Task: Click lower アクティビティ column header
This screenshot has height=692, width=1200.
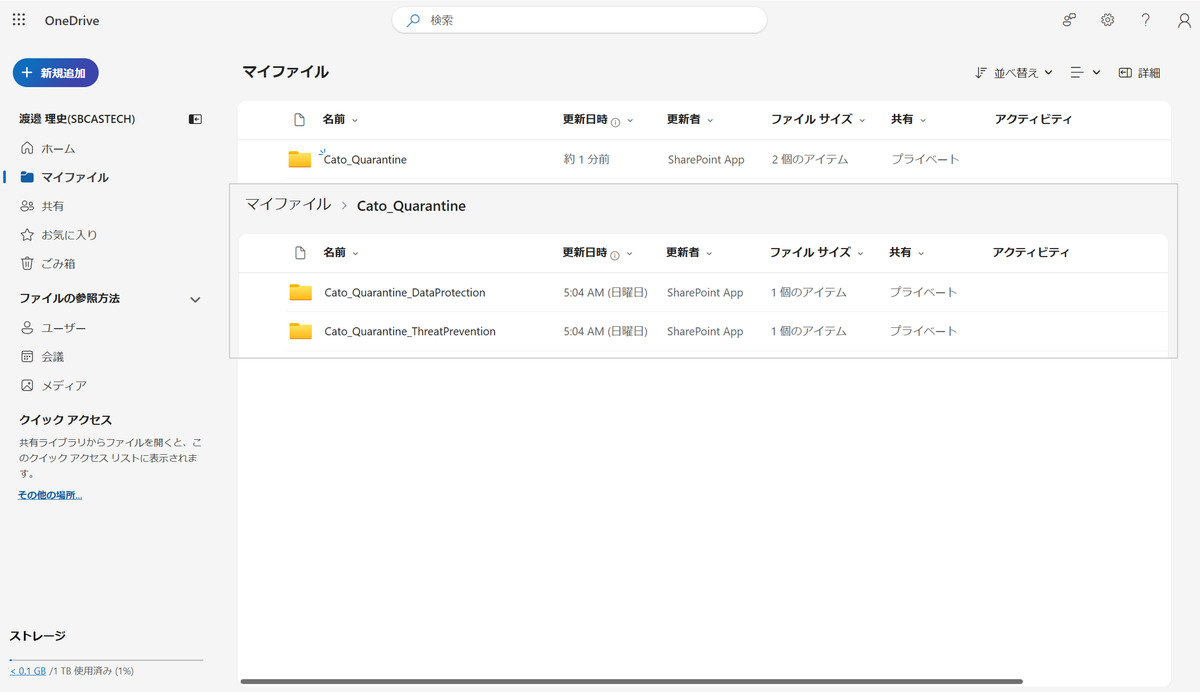Action: tap(1031, 253)
